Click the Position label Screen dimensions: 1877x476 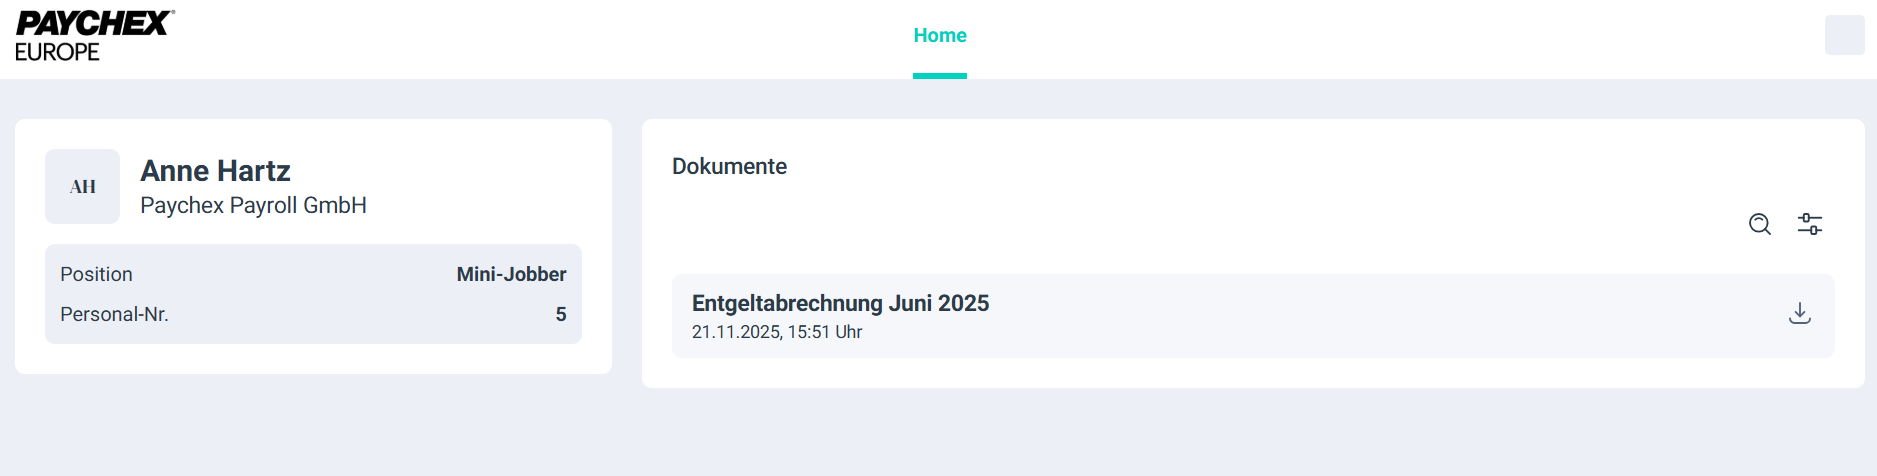(96, 274)
